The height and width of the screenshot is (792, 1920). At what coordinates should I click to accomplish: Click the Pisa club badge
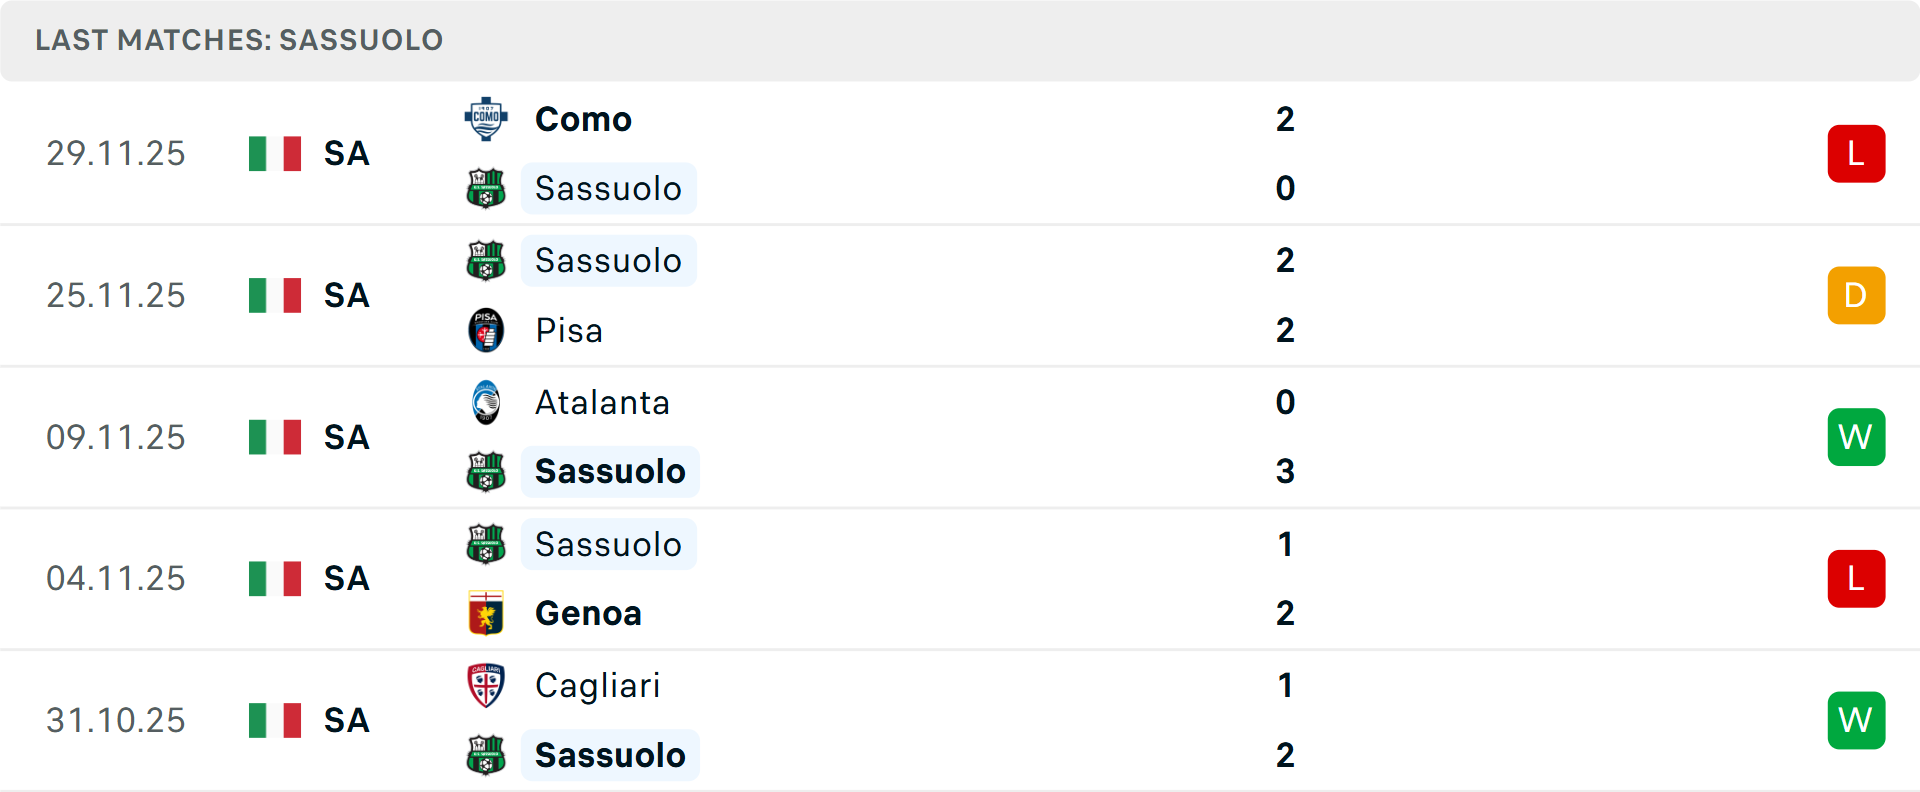(487, 330)
